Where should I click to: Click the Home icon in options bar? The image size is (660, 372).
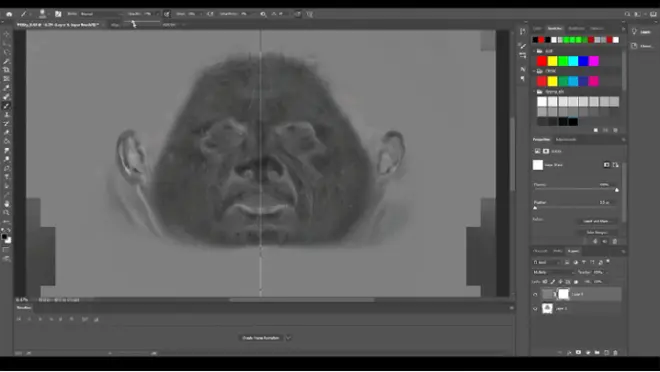[9, 14]
